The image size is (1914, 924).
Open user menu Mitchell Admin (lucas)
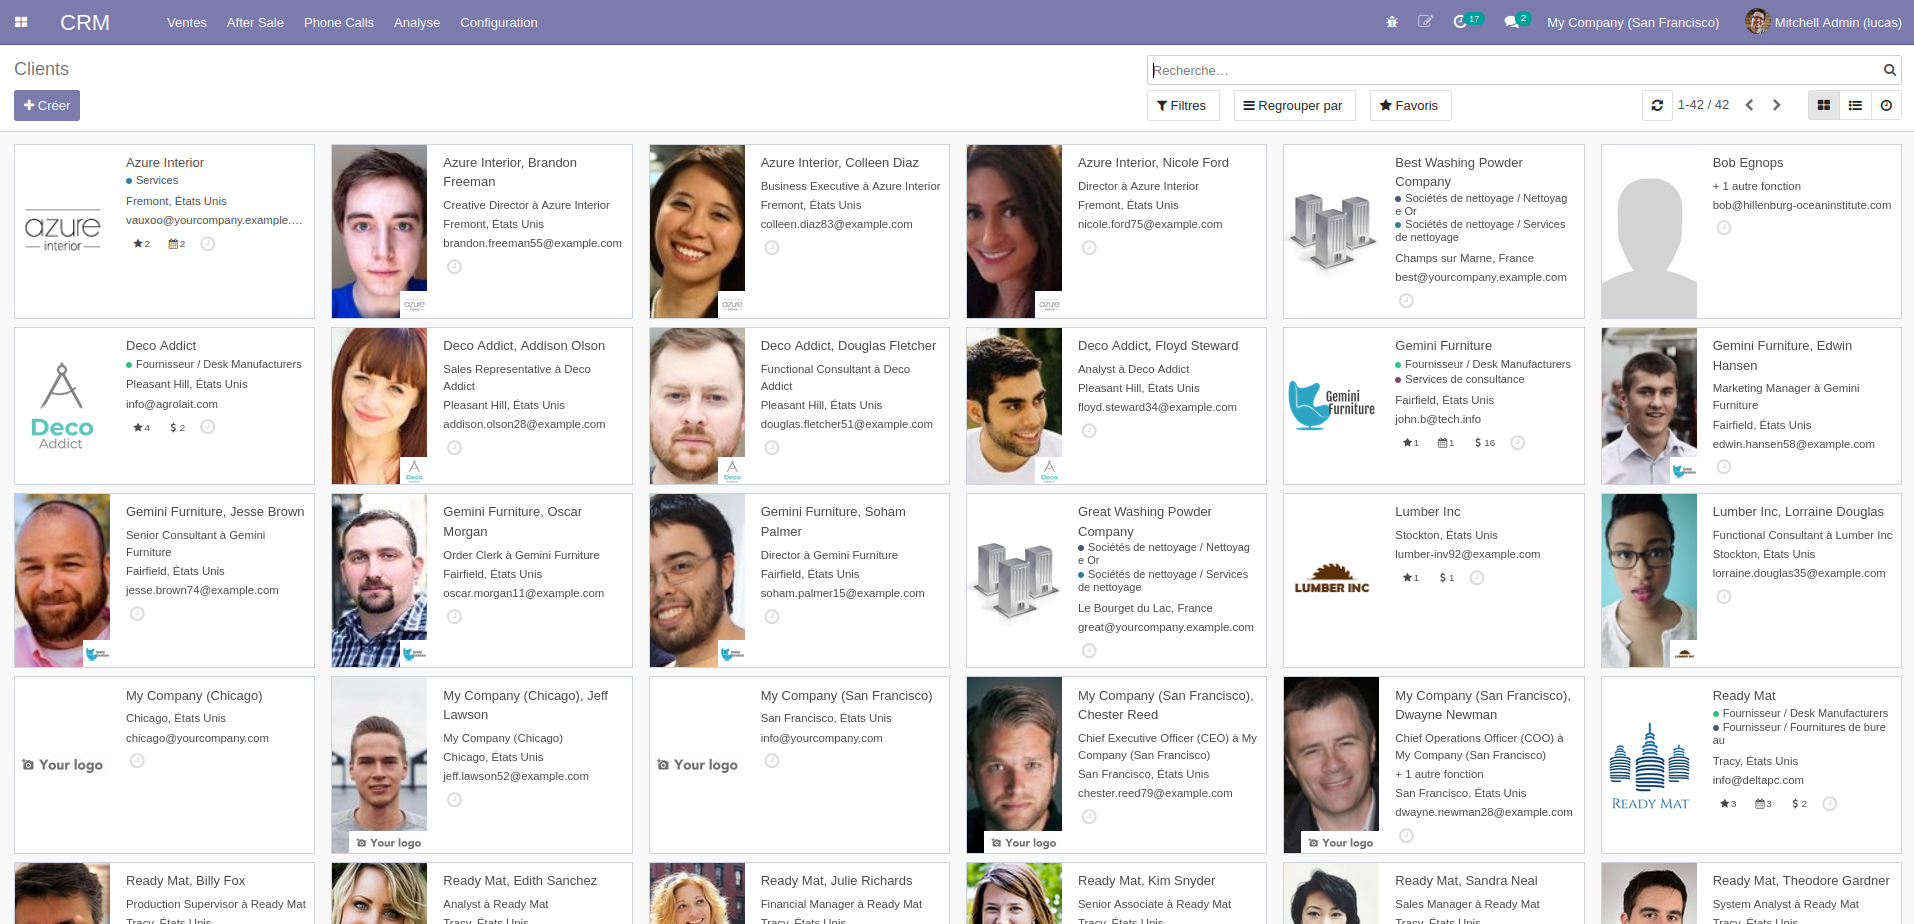point(1823,22)
